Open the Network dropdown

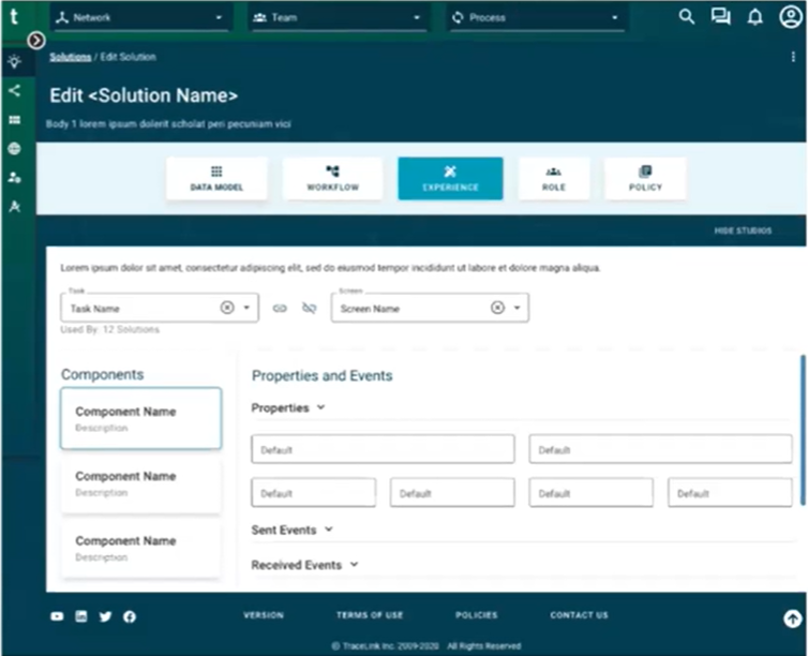pyautogui.click(x=141, y=18)
